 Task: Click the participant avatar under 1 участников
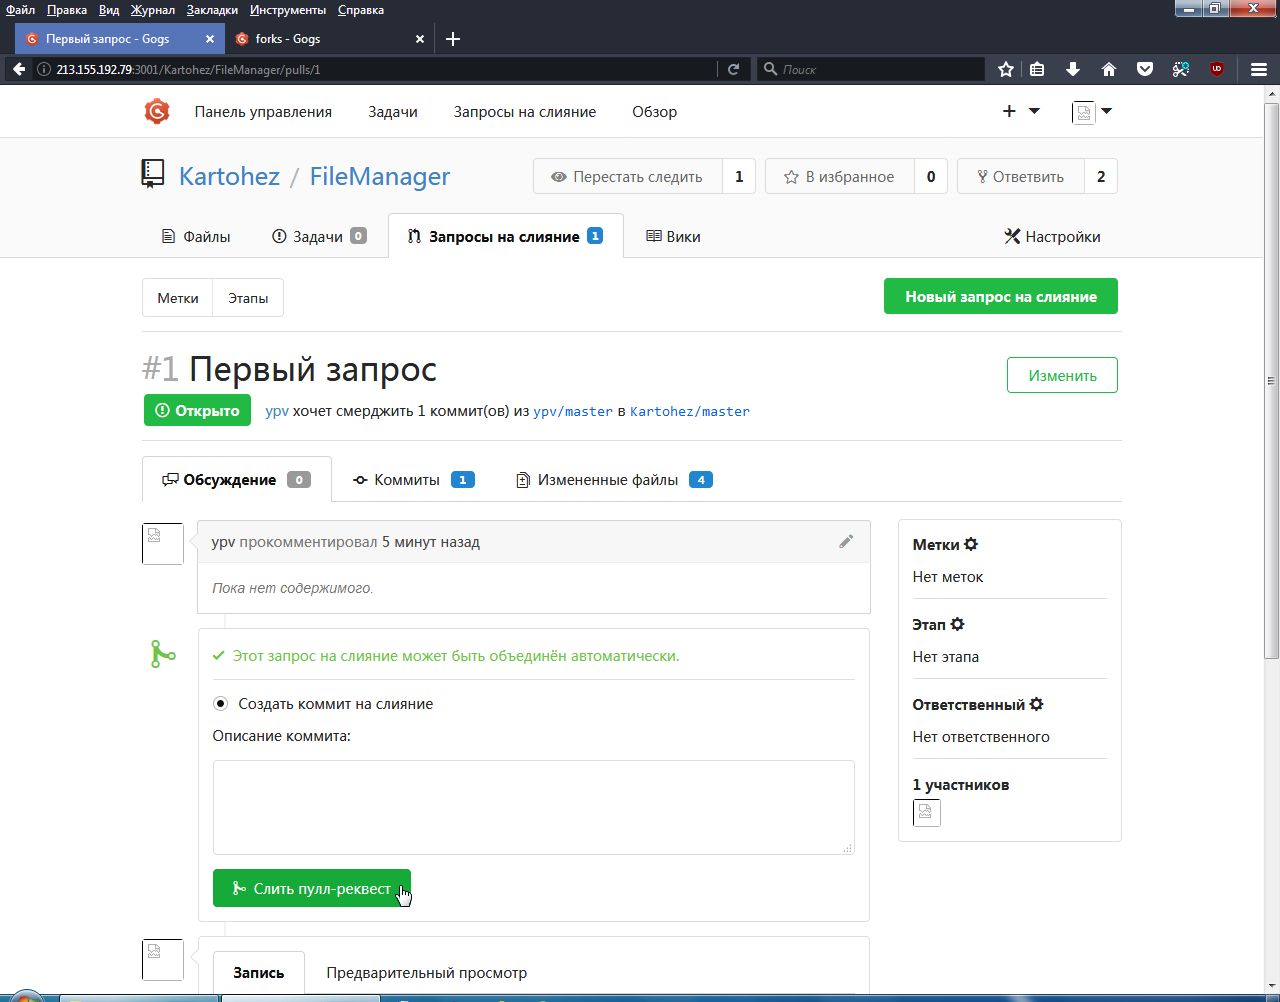pyautogui.click(x=926, y=812)
